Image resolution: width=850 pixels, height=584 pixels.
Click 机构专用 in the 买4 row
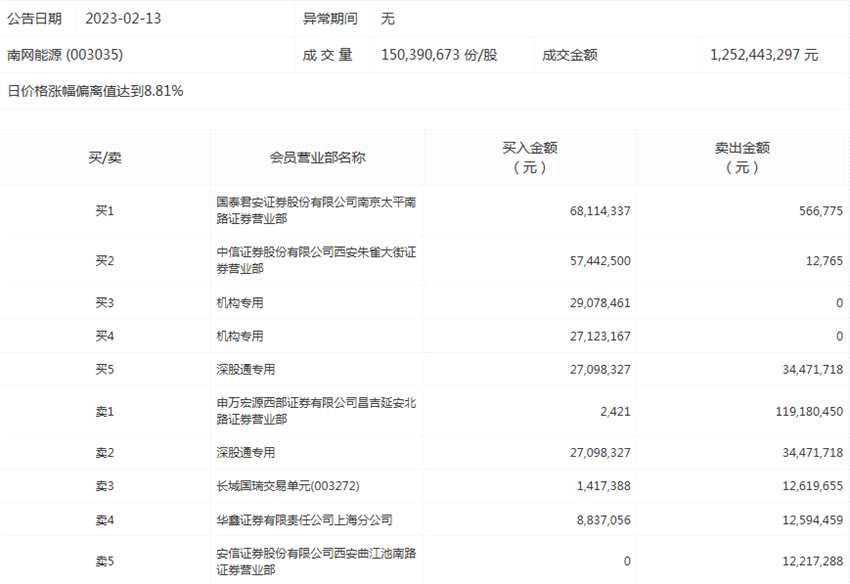pyautogui.click(x=240, y=336)
